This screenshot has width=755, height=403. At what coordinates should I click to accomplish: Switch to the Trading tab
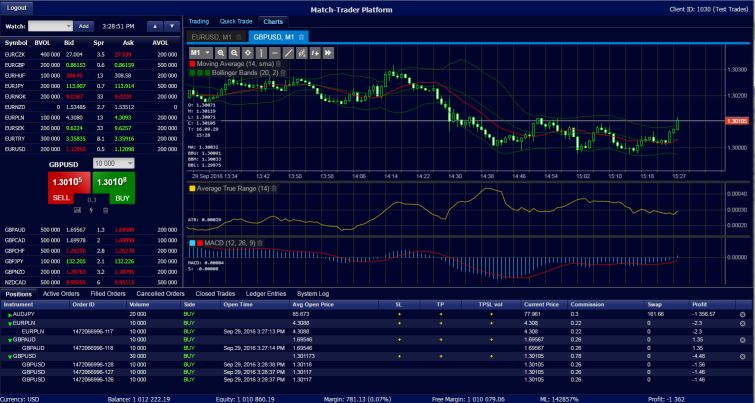199,22
